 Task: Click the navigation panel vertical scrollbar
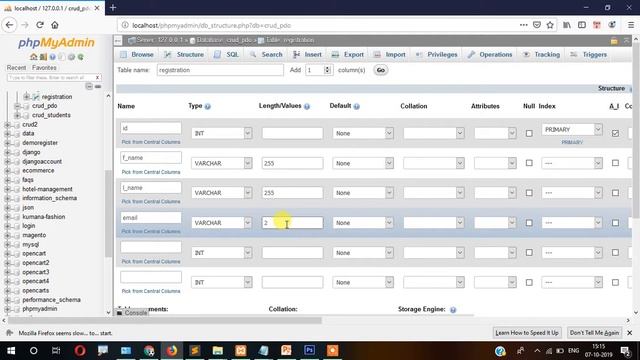[x=108, y=214]
